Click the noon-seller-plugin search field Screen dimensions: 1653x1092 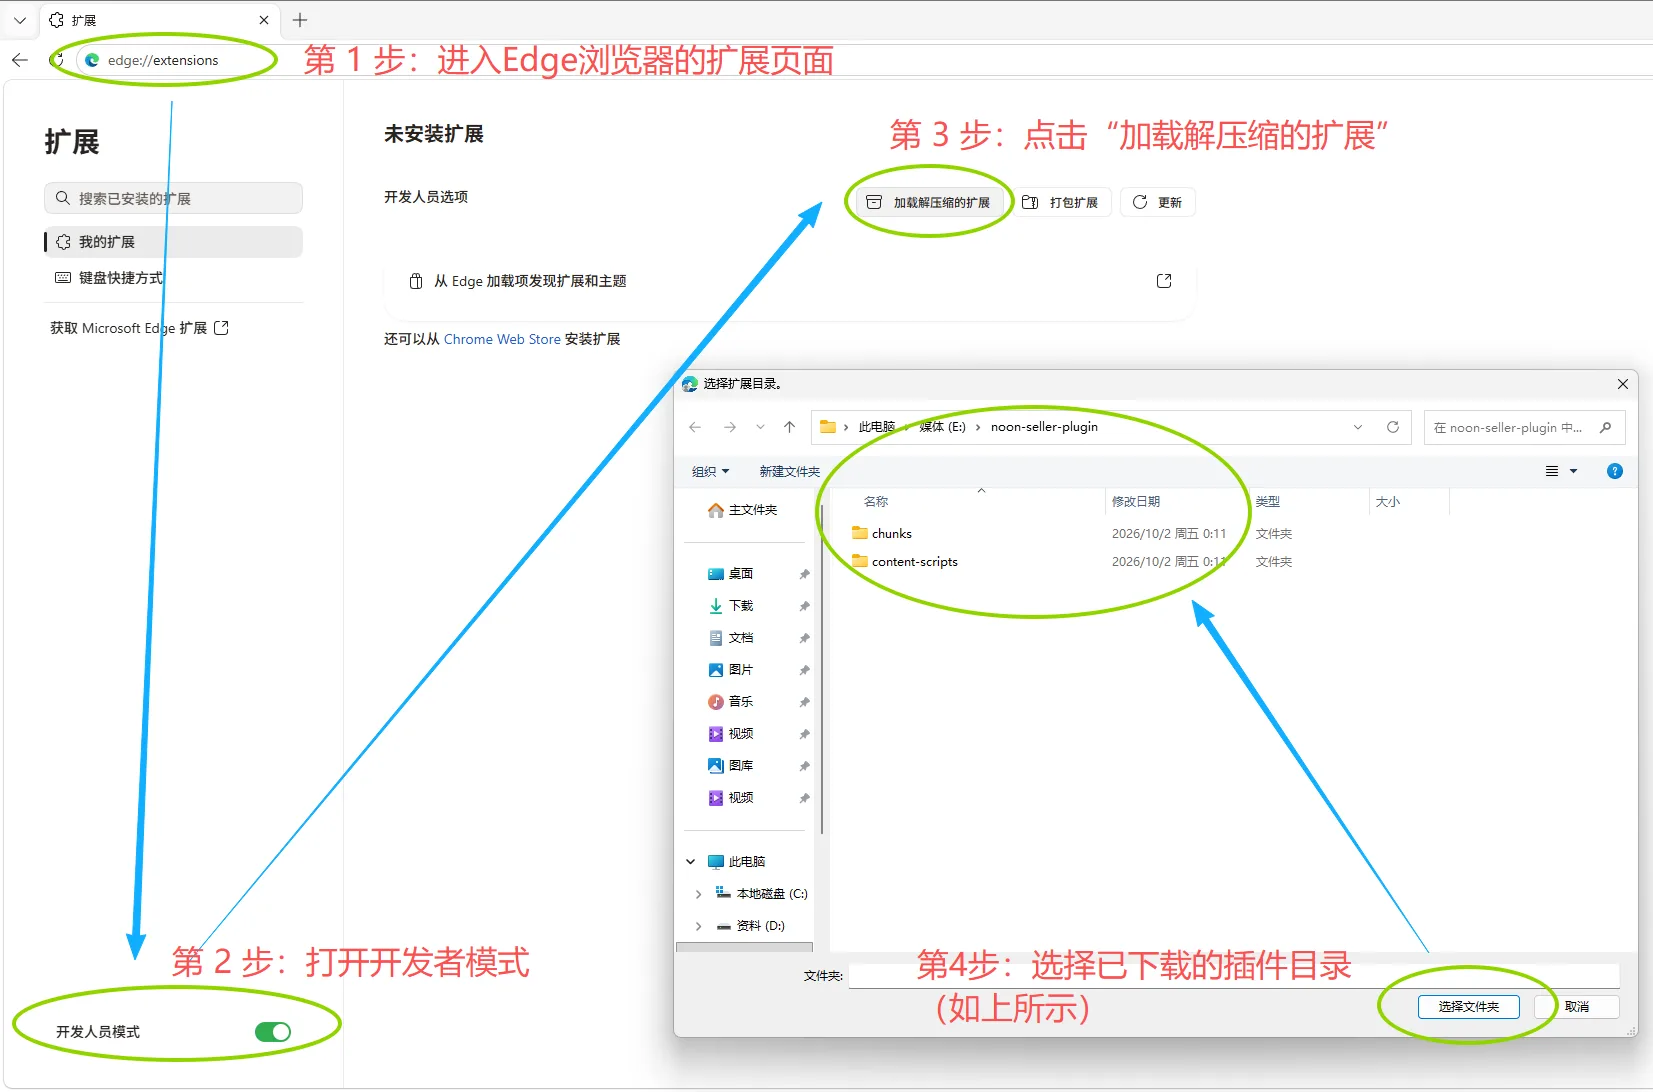(x=1510, y=428)
